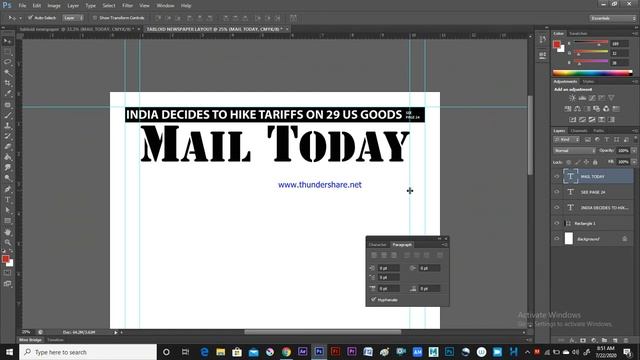Filter layers by type layers icon
The image size is (640, 360).
pos(607,140)
